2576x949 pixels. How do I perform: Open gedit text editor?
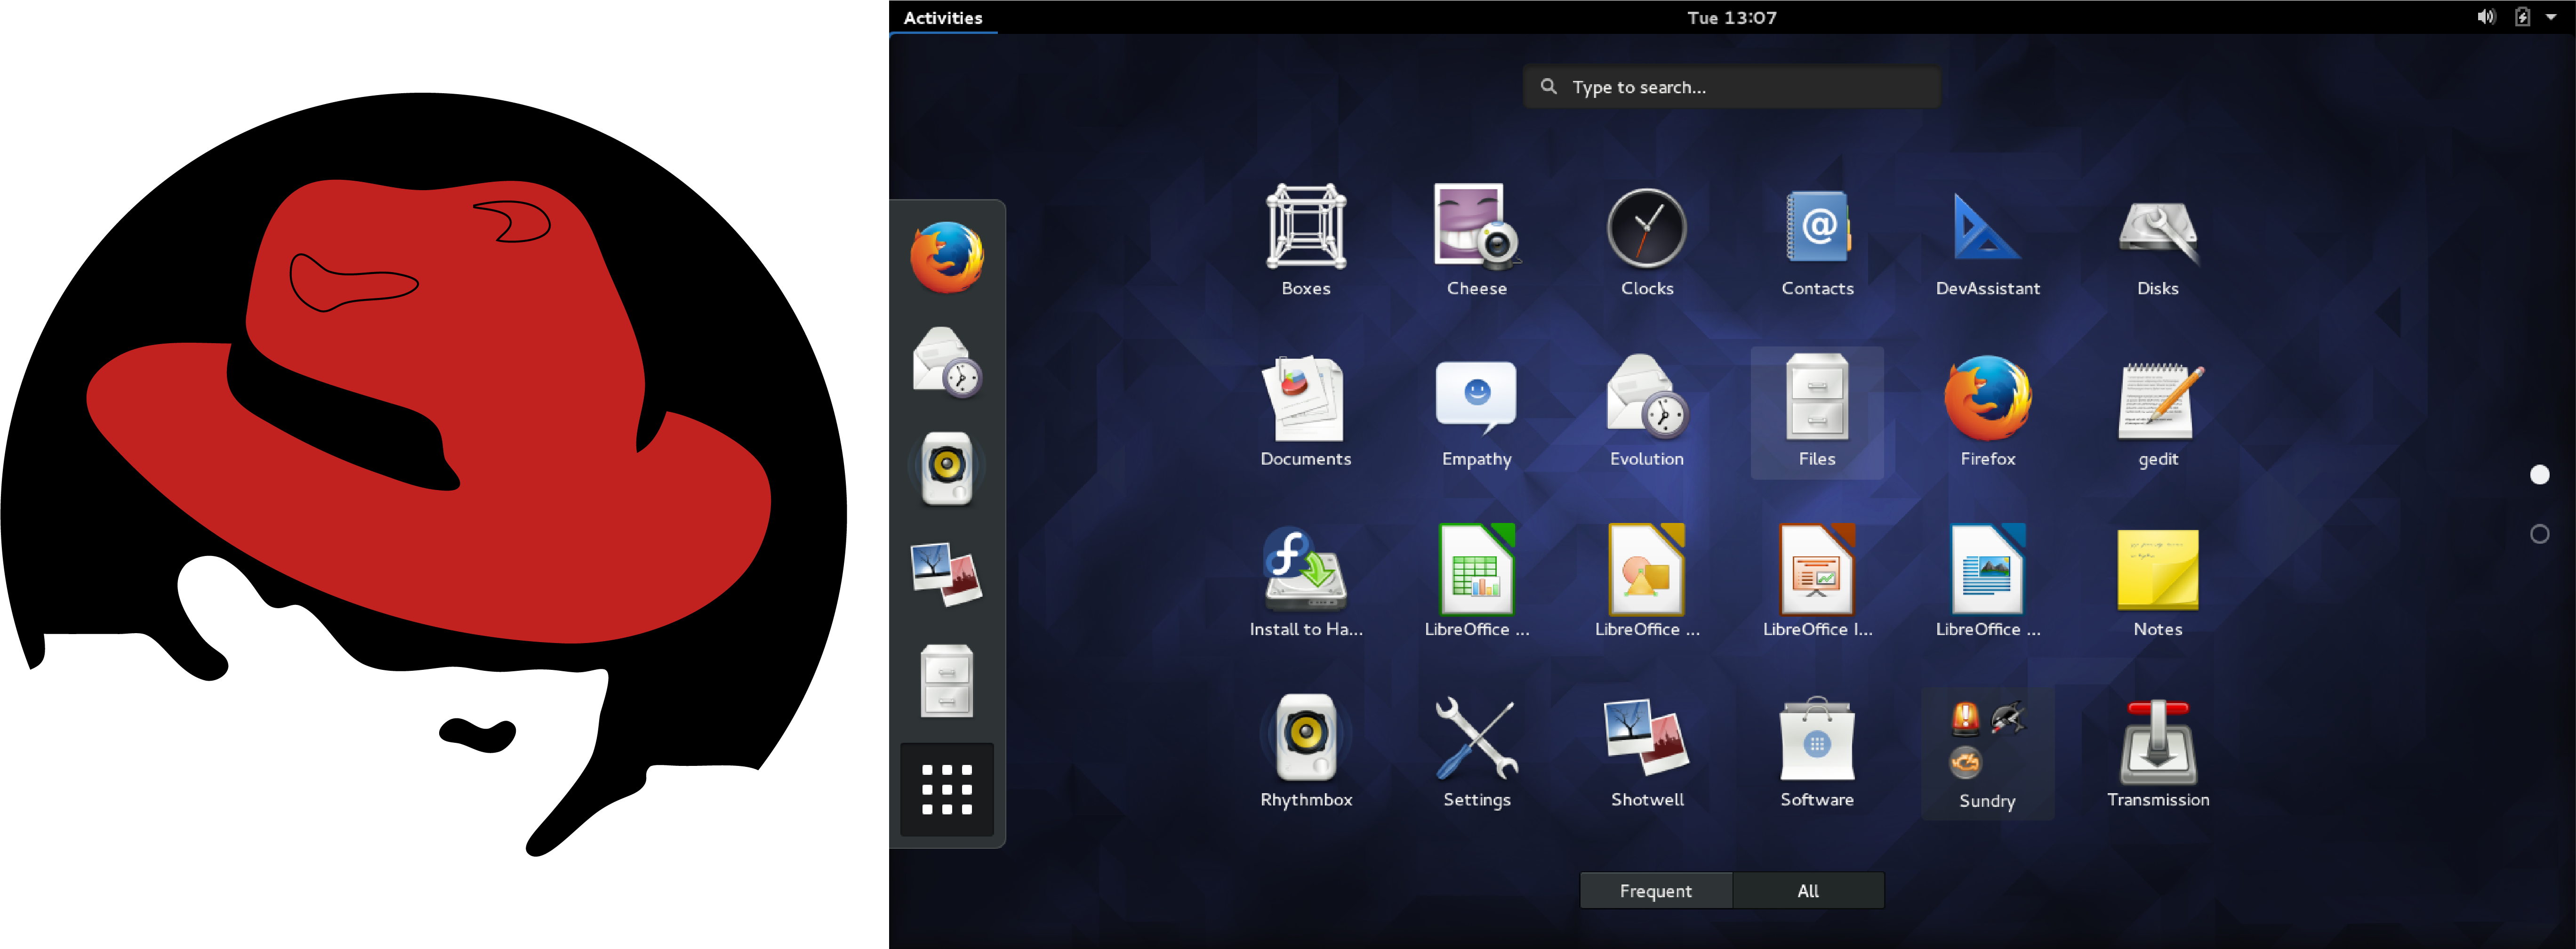[x=2157, y=412]
